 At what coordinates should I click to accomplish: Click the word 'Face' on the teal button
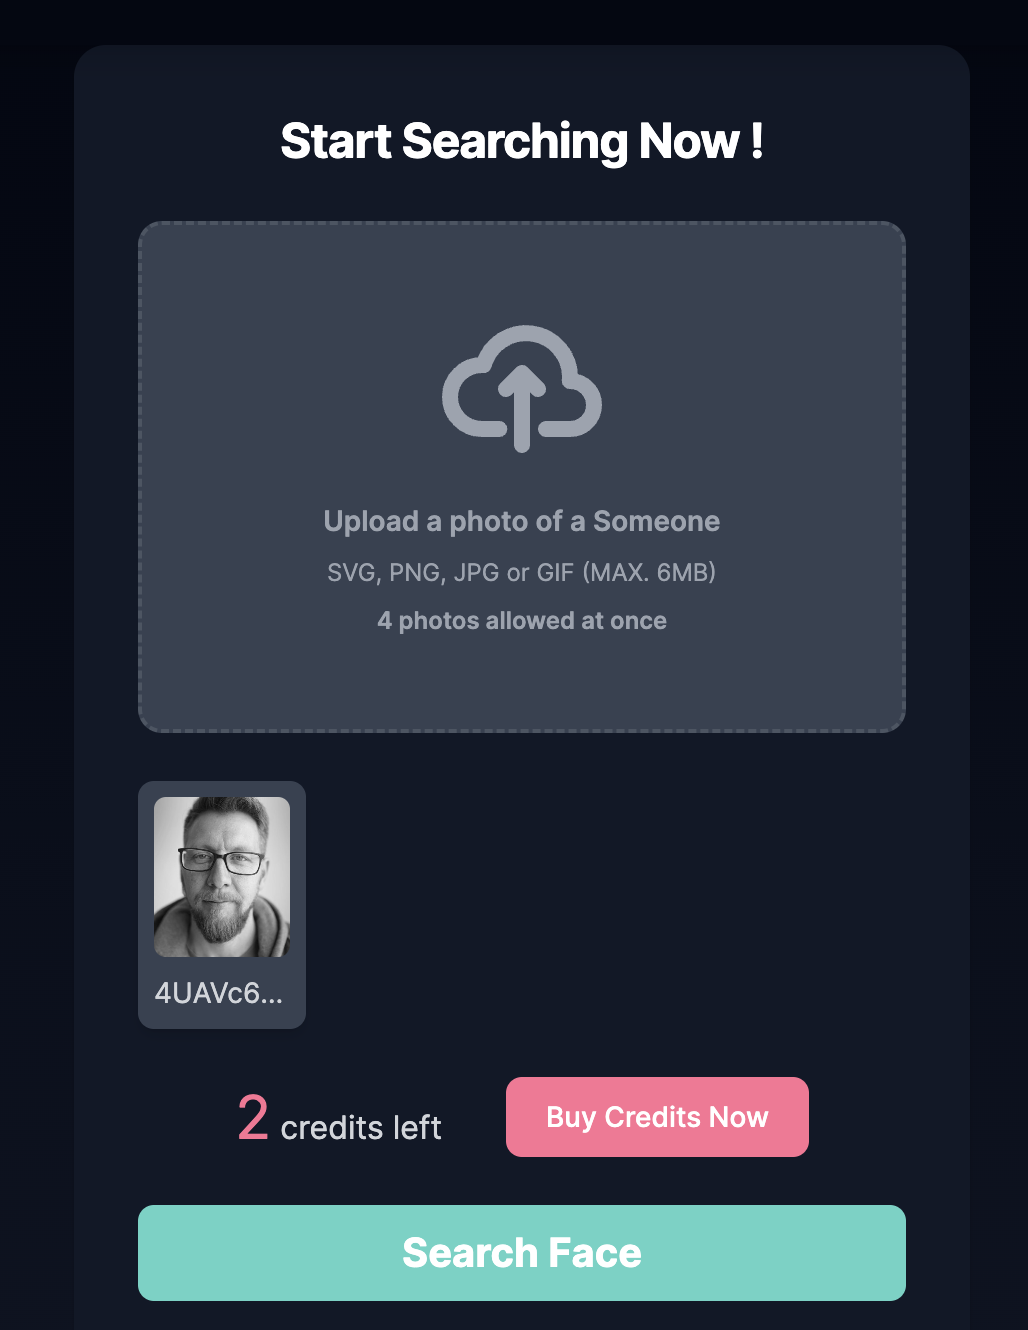click(595, 1253)
